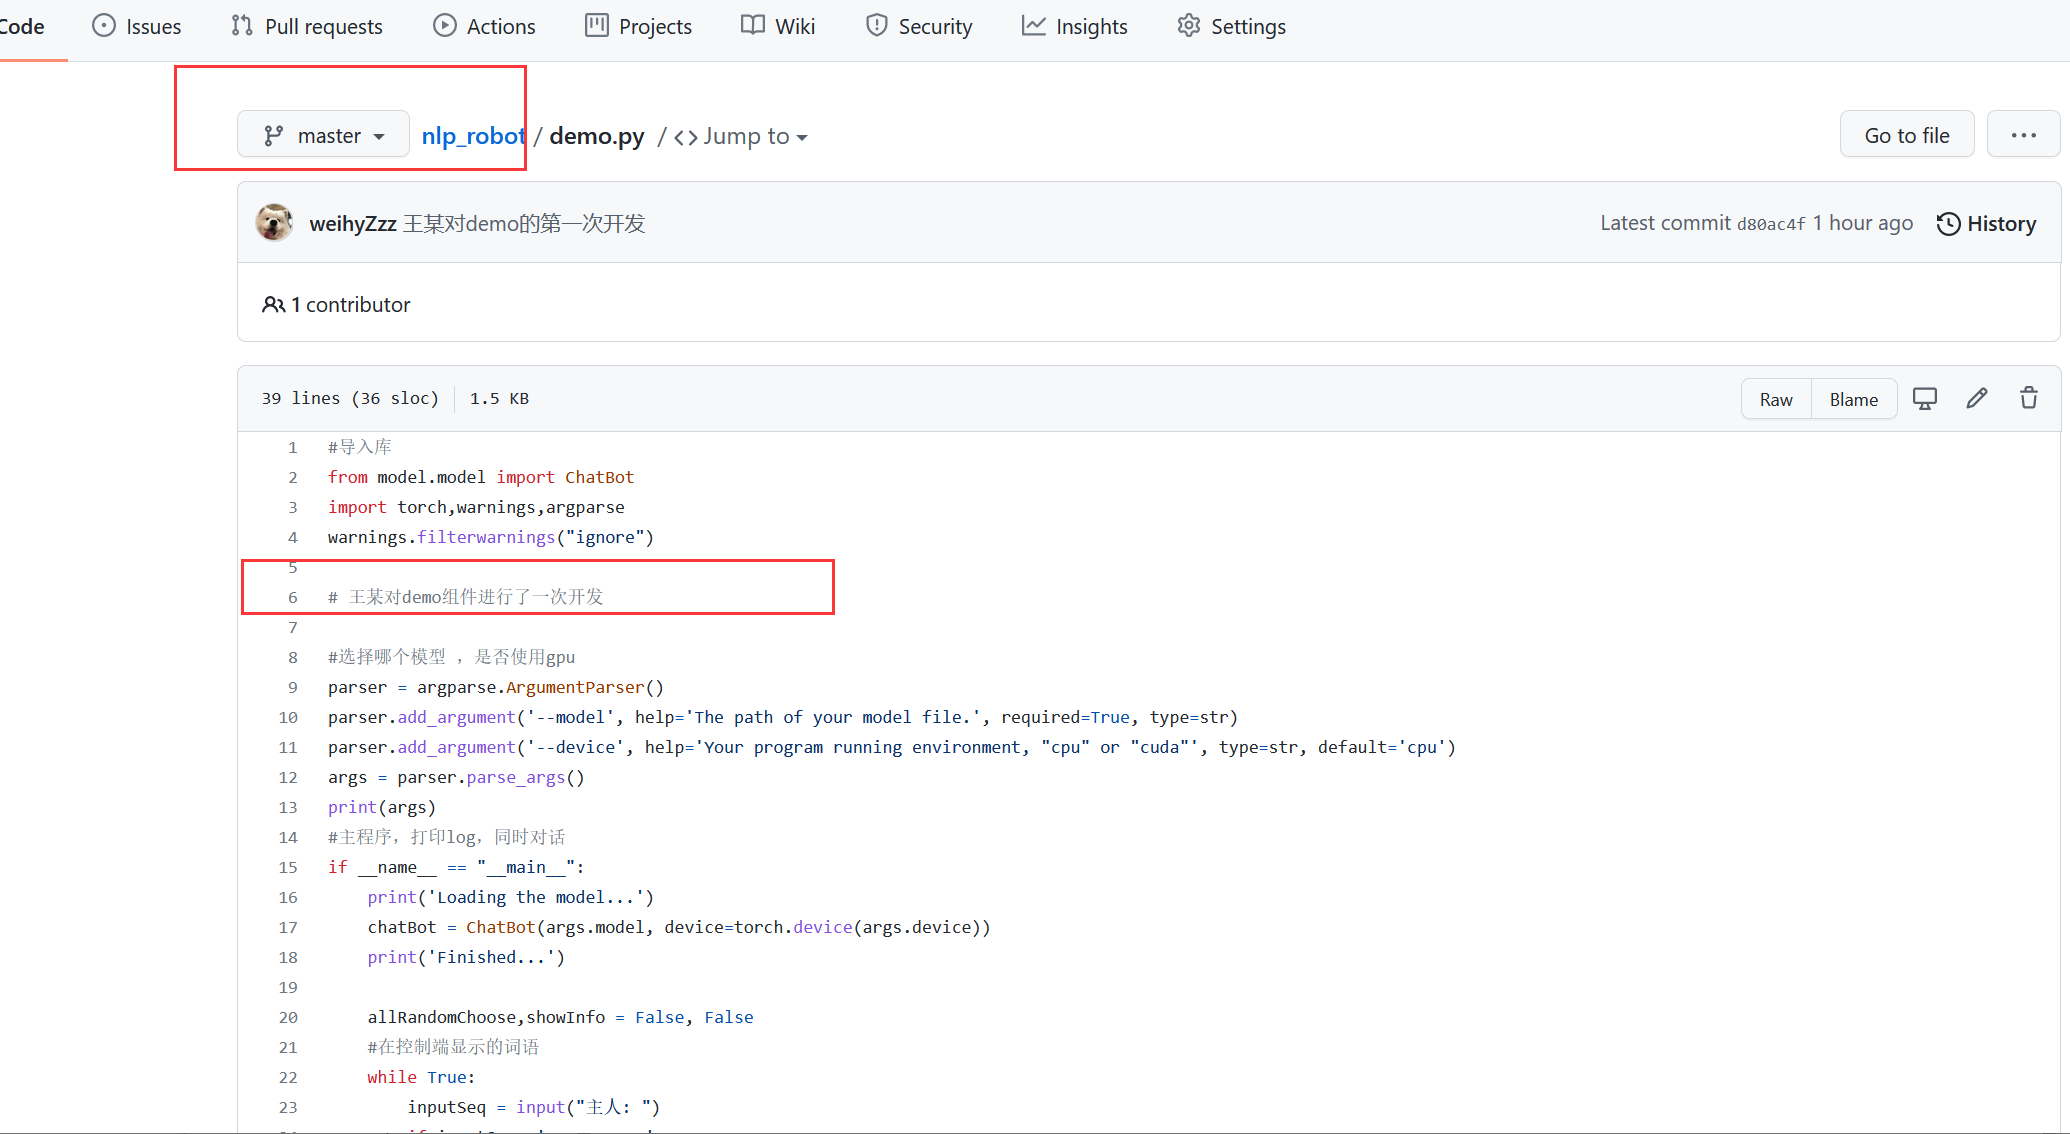Click the Blame button
Viewport: 2070px width, 1134px height.
1853,399
